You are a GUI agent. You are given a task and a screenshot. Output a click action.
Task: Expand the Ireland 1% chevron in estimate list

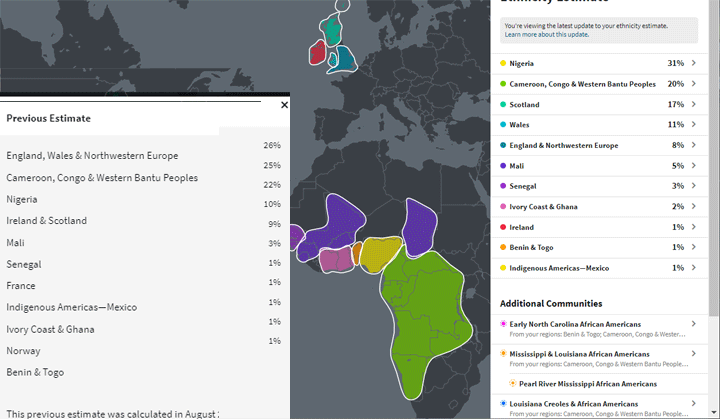(693, 227)
